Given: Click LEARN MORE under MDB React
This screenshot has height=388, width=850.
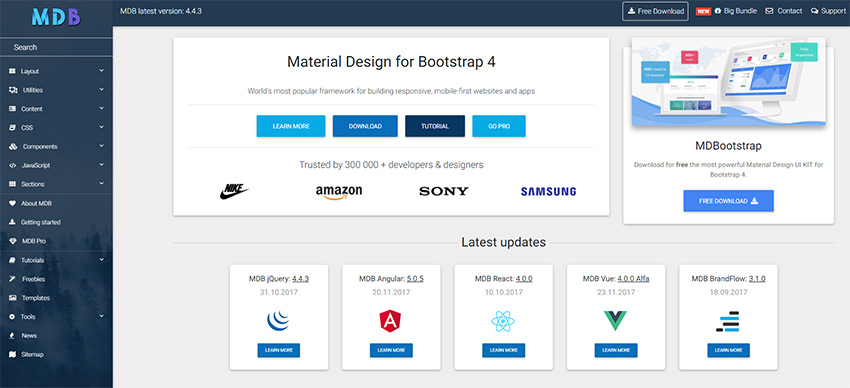Looking at the screenshot, I should tap(504, 351).
